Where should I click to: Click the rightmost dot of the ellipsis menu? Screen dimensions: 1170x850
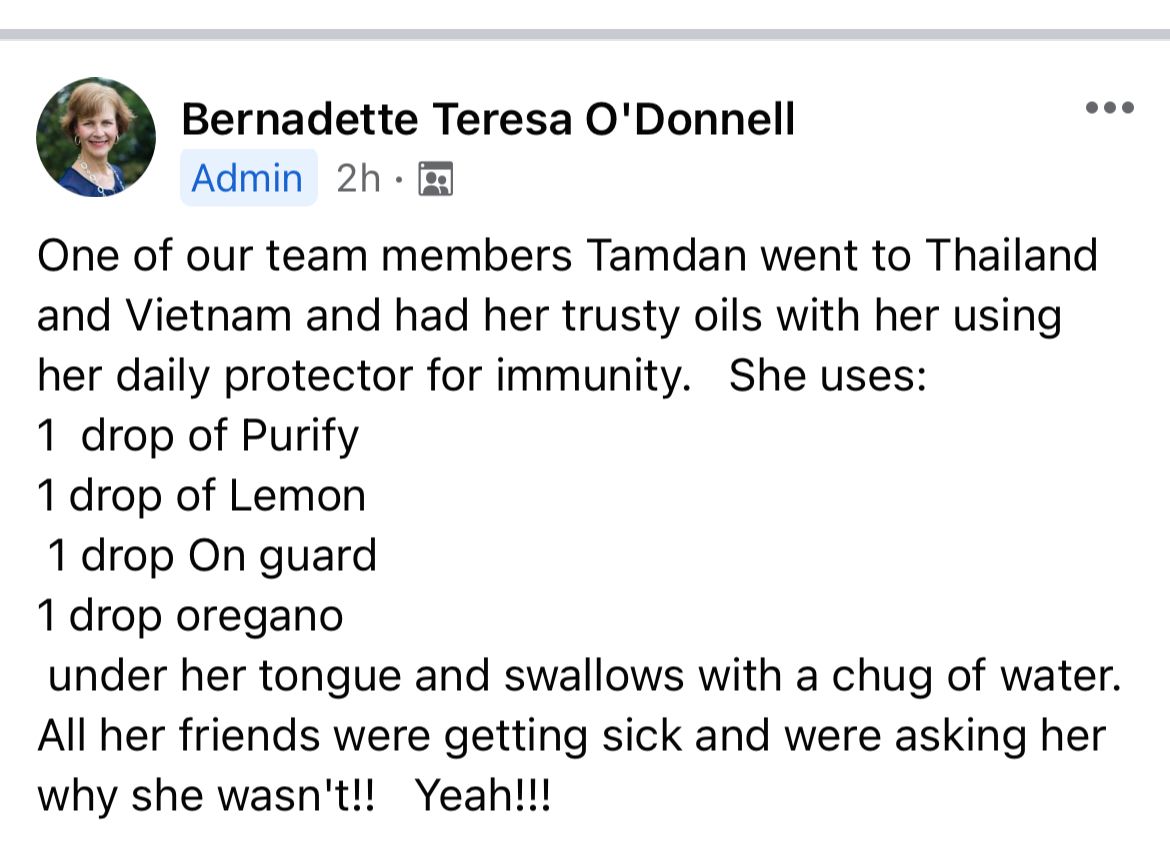[x=1128, y=107]
